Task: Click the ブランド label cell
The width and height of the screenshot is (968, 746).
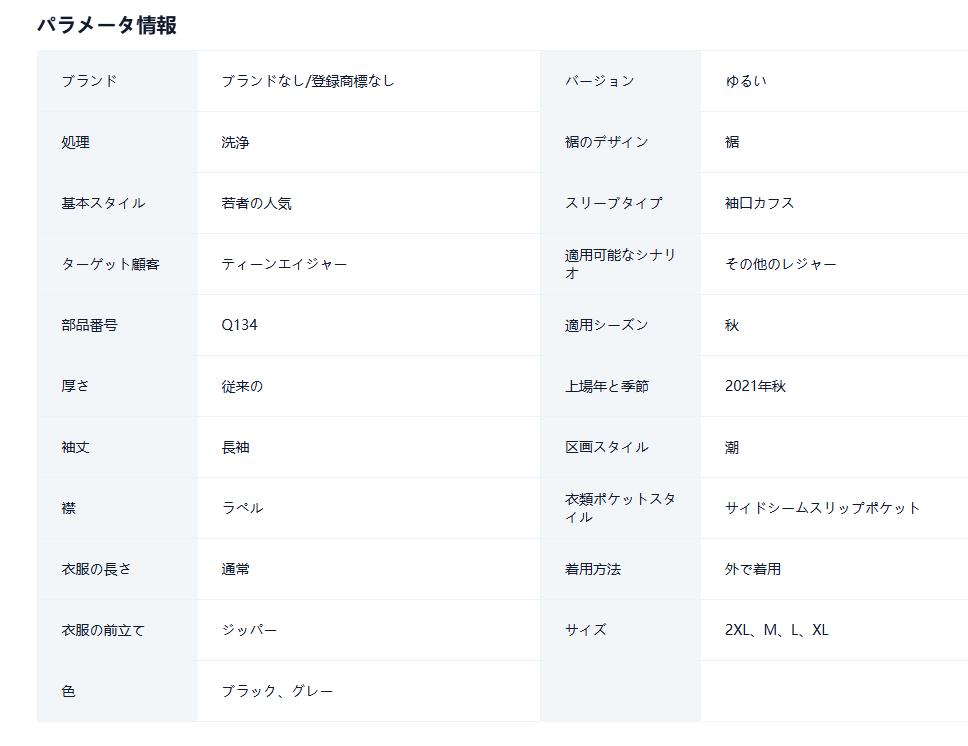Action: point(117,81)
